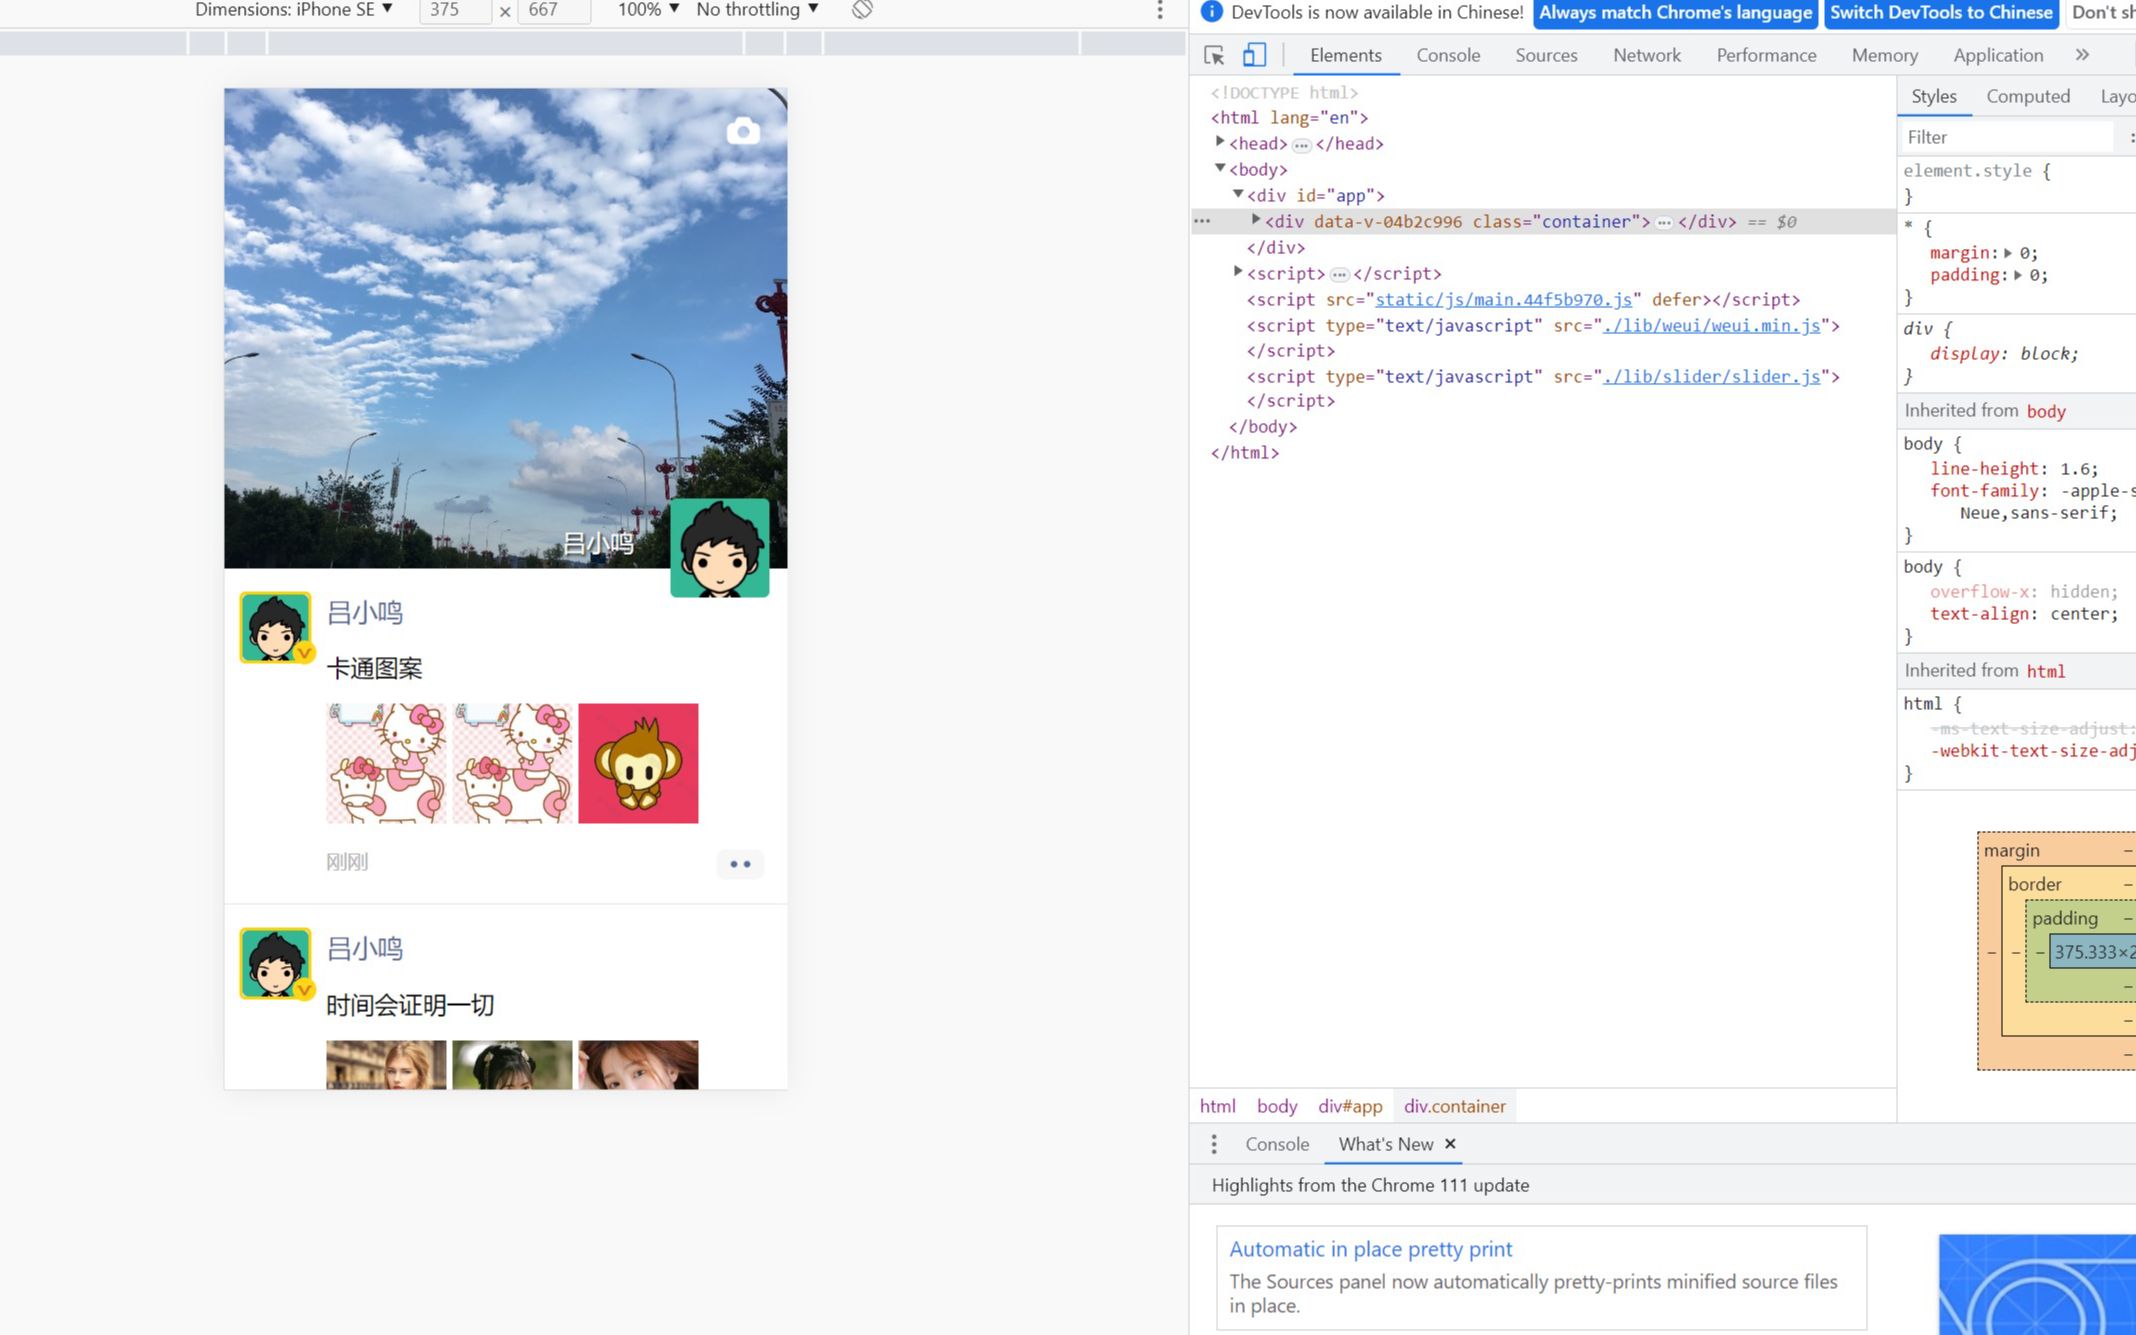Open first Hello Kitty image thumbnail
This screenshot has width=2136, height=1335.
coord(386,763)
